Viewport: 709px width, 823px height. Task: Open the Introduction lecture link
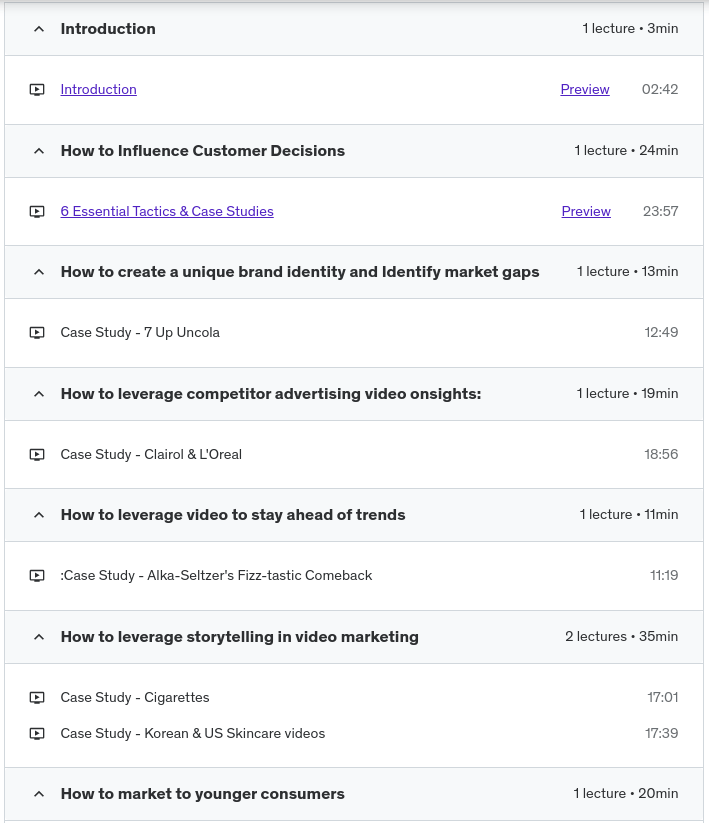98,89
